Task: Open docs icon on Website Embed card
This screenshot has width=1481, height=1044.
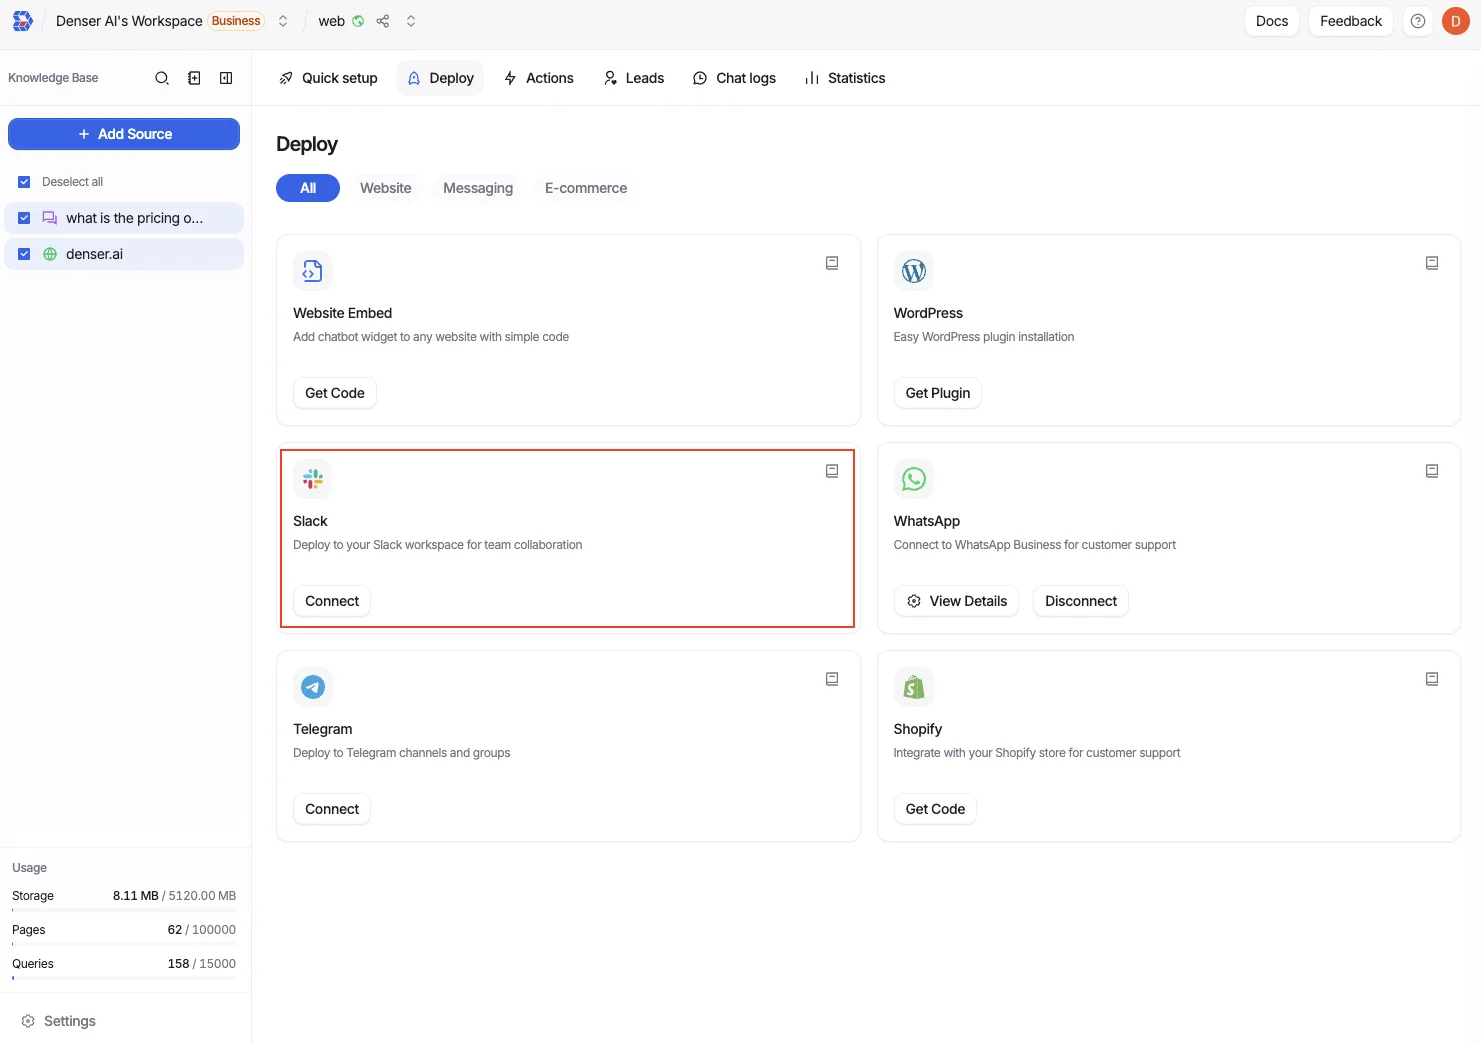Action: click(x=832, y=263)
